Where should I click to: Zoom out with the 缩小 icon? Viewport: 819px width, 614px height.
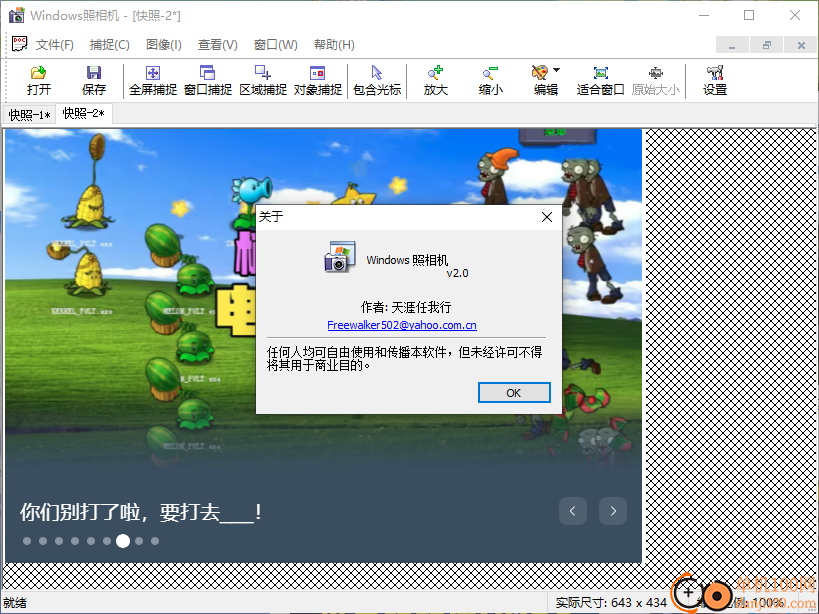(490, 80)
